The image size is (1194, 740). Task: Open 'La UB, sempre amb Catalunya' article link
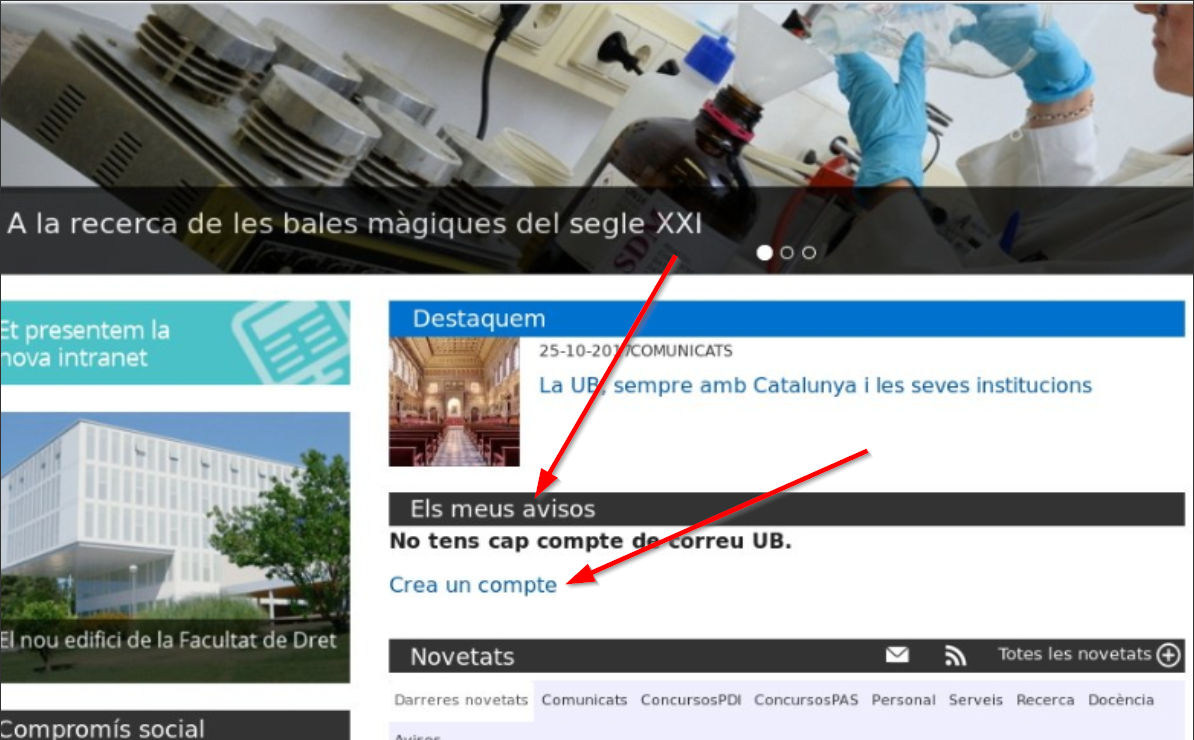[x=815, y=385]
